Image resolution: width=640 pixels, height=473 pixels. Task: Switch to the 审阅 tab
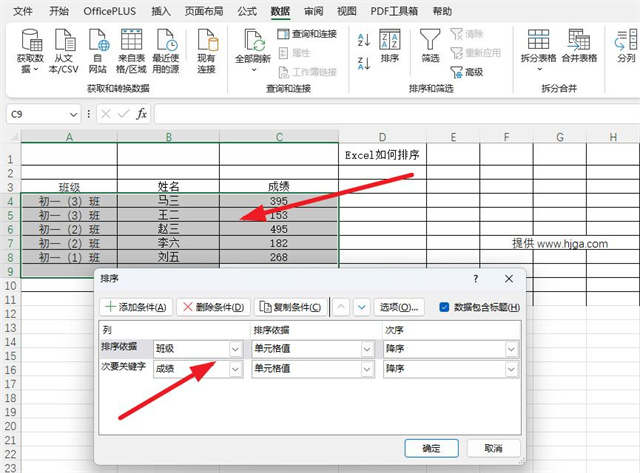point(313,11)
